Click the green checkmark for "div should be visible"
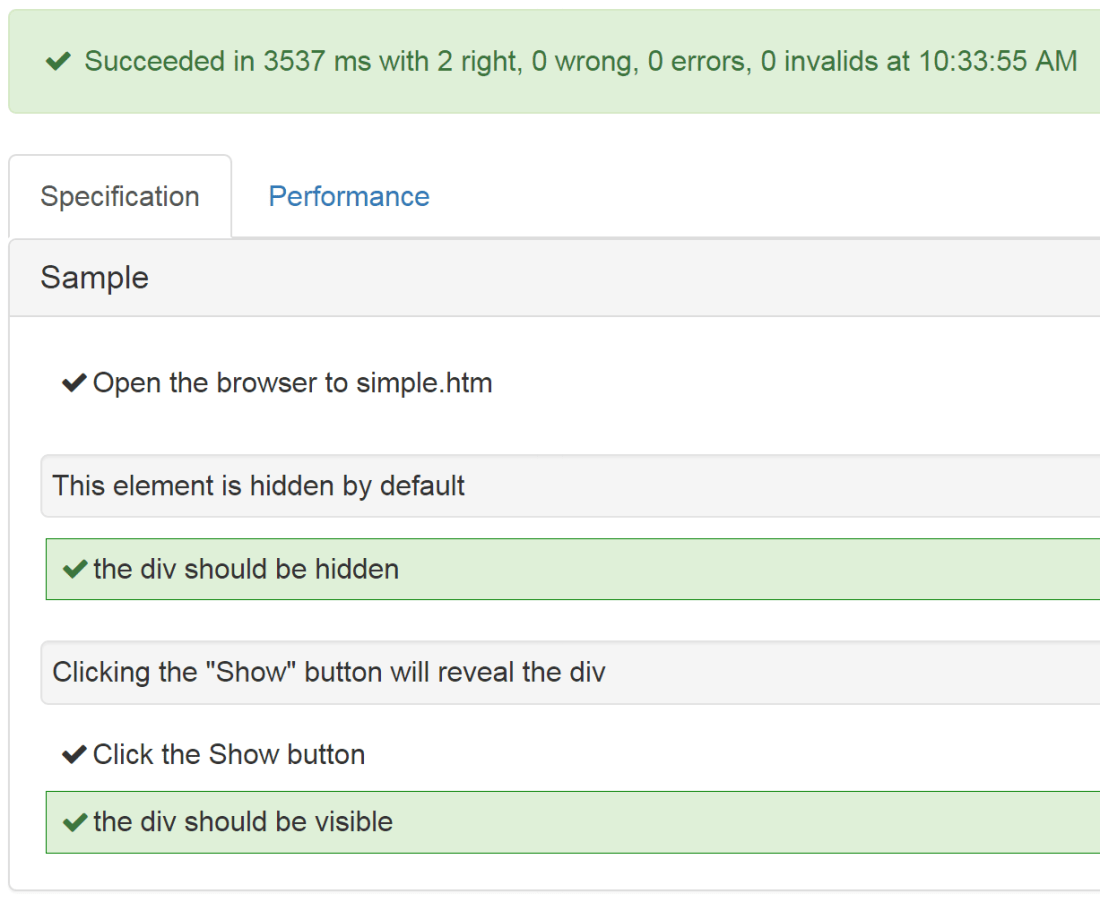The width and height of the screenshot is (1100, 919). [x=75, y=822]
